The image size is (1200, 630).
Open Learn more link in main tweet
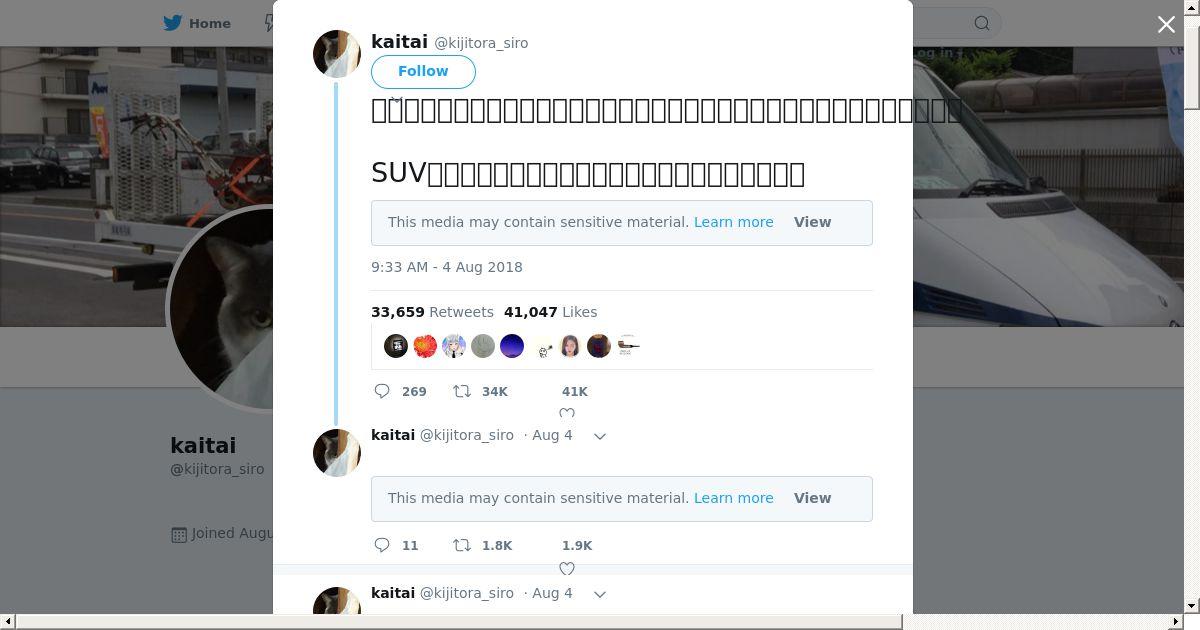tap(733, 222)
